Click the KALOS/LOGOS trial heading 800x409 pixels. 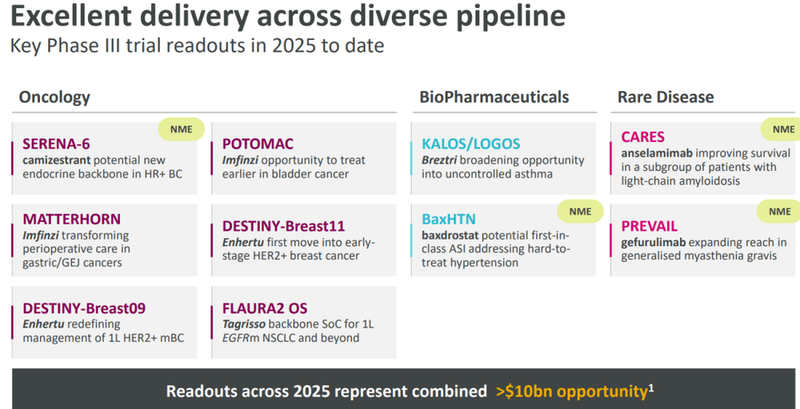pyautogui.click(x=471, y=144)
